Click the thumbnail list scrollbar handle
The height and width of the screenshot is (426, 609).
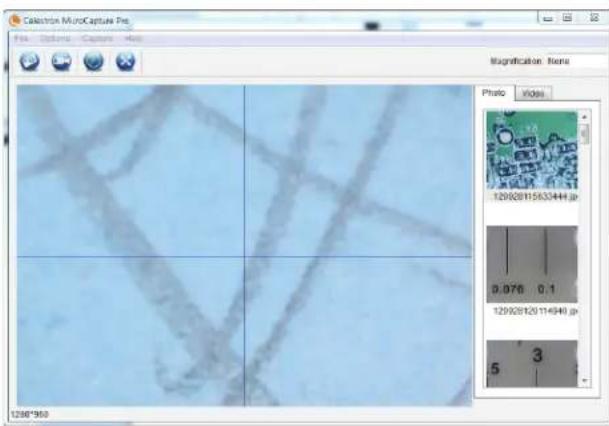point(585,135)
